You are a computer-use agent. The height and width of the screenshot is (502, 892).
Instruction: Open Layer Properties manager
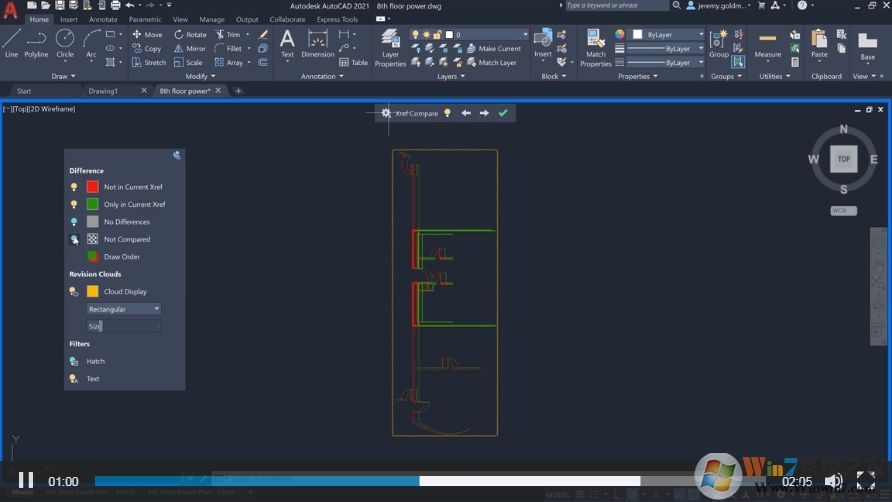click(x=390, y=47)
